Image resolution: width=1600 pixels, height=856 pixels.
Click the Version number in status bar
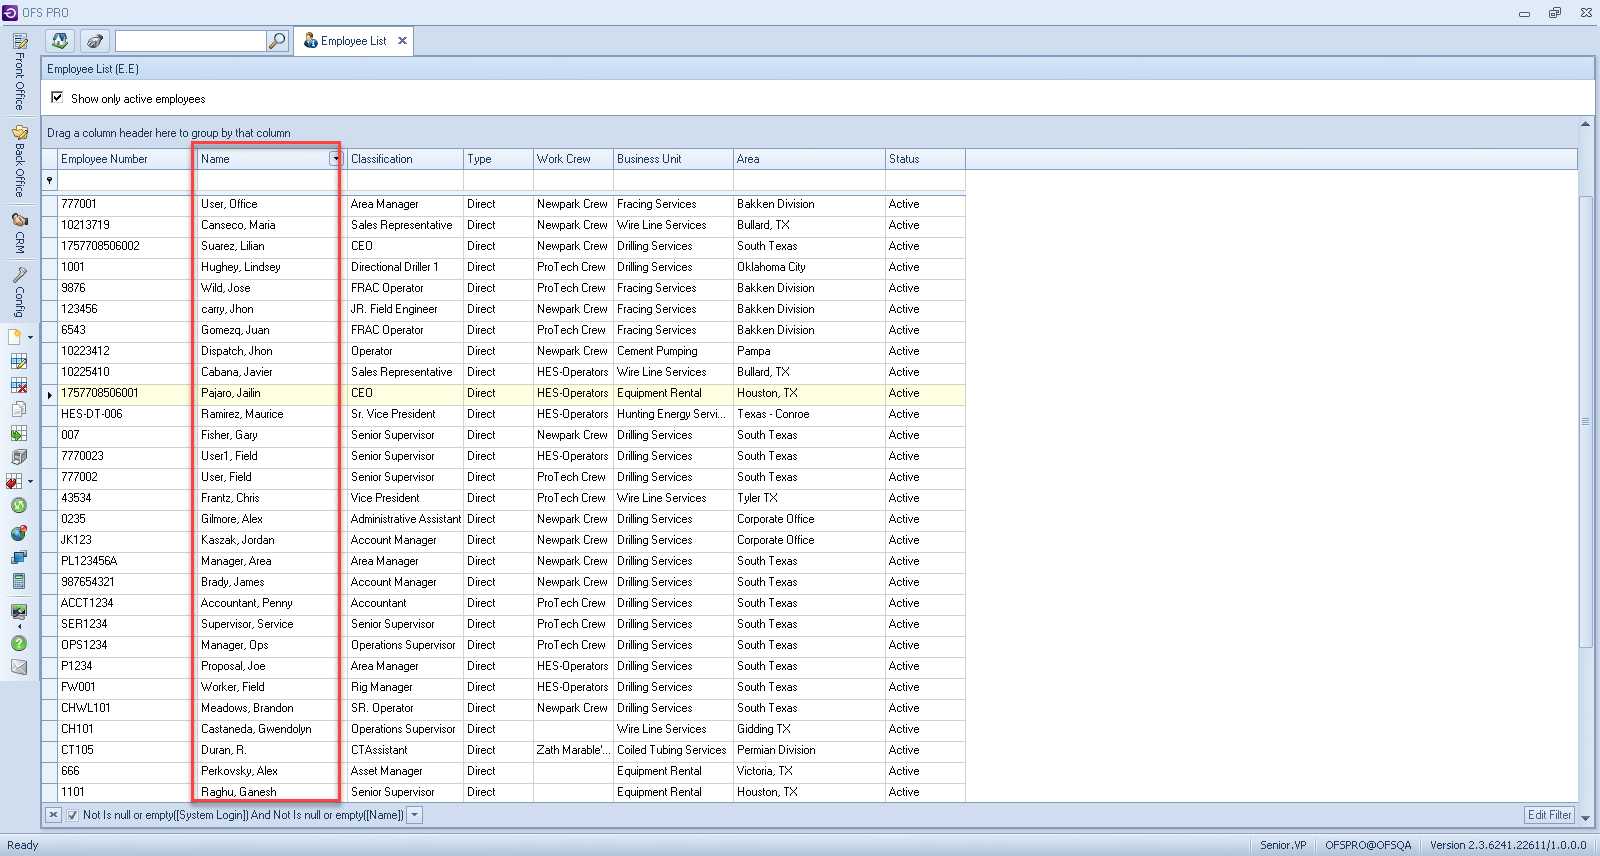tap(1508, 845)
